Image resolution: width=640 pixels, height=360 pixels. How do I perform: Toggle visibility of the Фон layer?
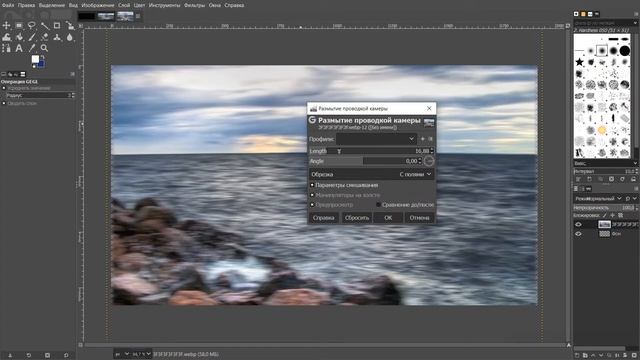(578, 234)
